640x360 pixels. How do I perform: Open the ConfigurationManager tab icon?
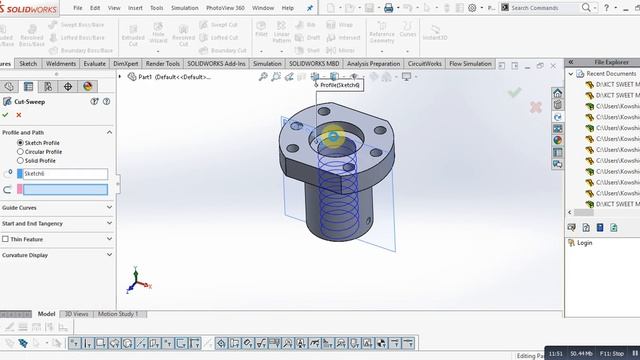[x=48, y=86]
